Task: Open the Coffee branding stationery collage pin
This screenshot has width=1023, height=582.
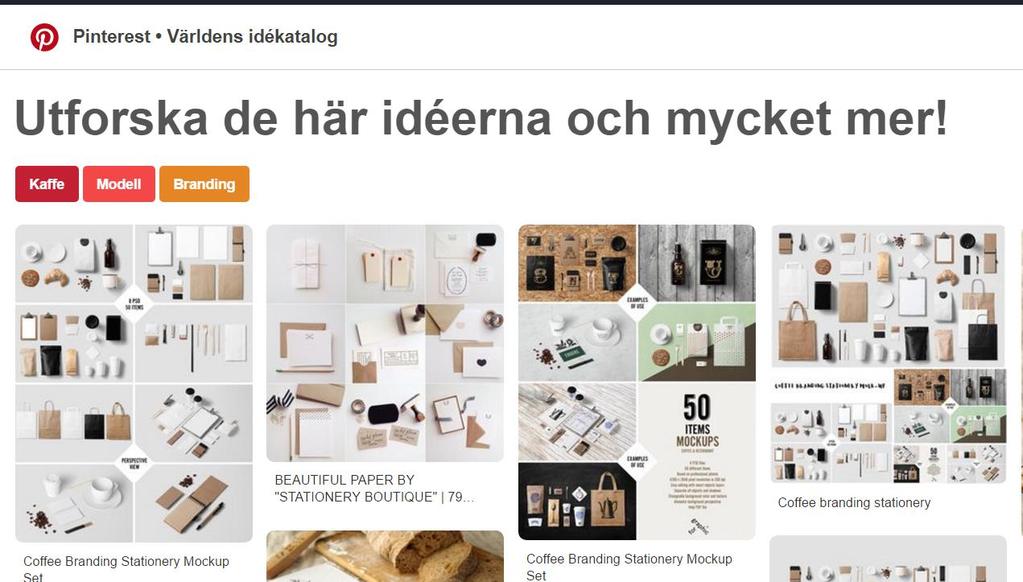Action: click(x=889, y=354)
